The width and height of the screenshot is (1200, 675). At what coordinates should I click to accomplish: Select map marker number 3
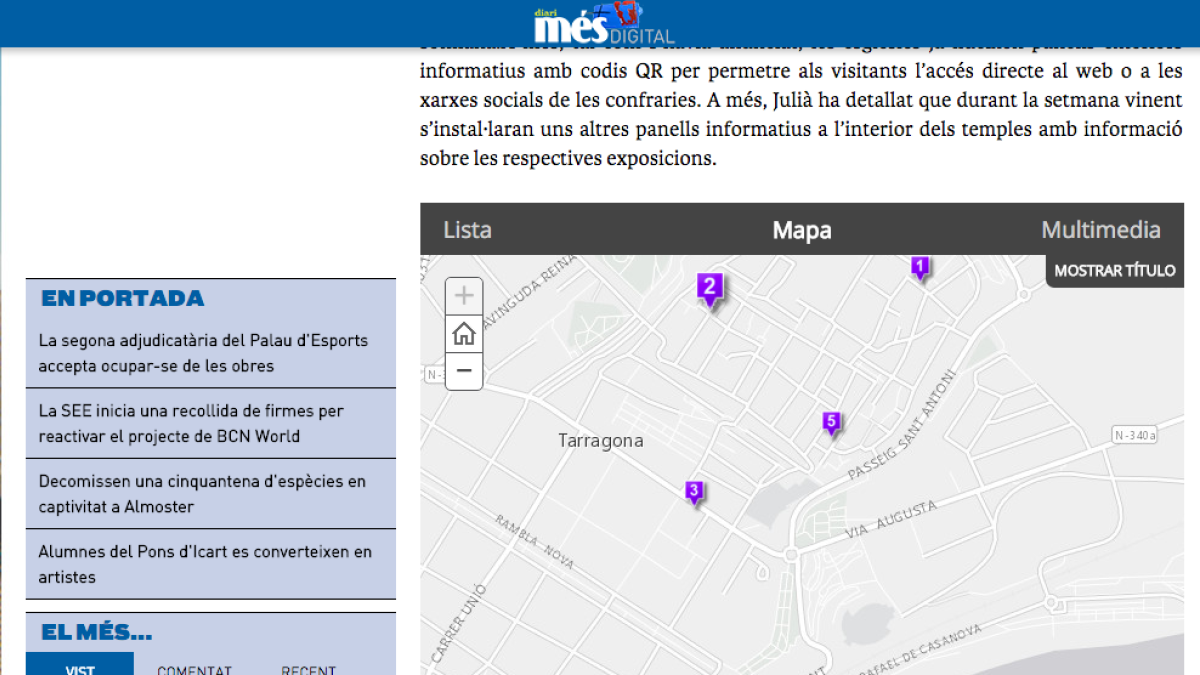[693, 490]
